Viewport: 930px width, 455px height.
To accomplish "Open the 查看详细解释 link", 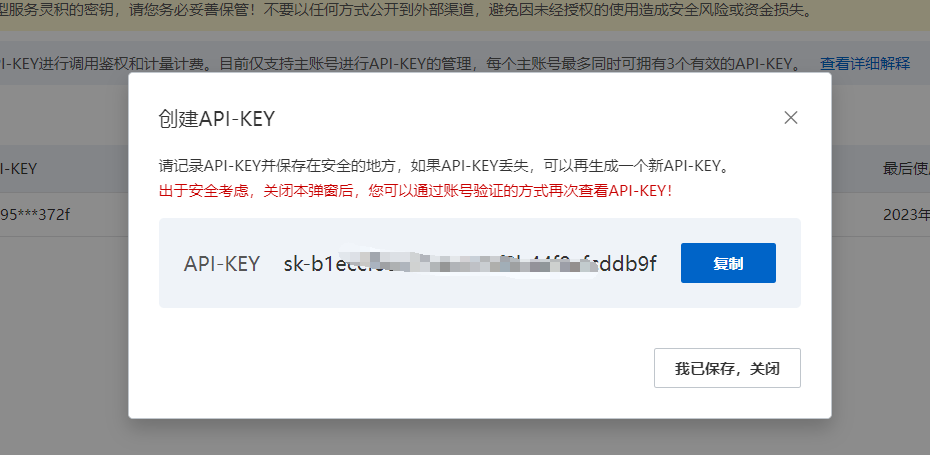I will click(x=865, y=63).
